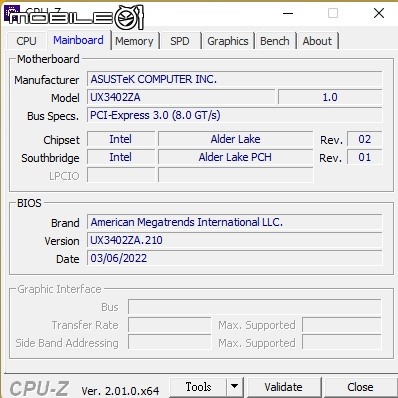Viewport: 398px width, 398px height.
Task: Switch to the Bench tab
Action: click(275, 41)
